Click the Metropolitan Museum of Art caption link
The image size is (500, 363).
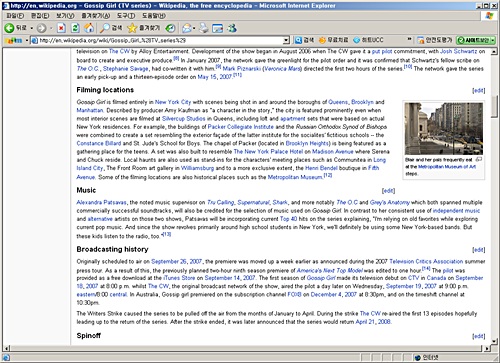point(447,166)
